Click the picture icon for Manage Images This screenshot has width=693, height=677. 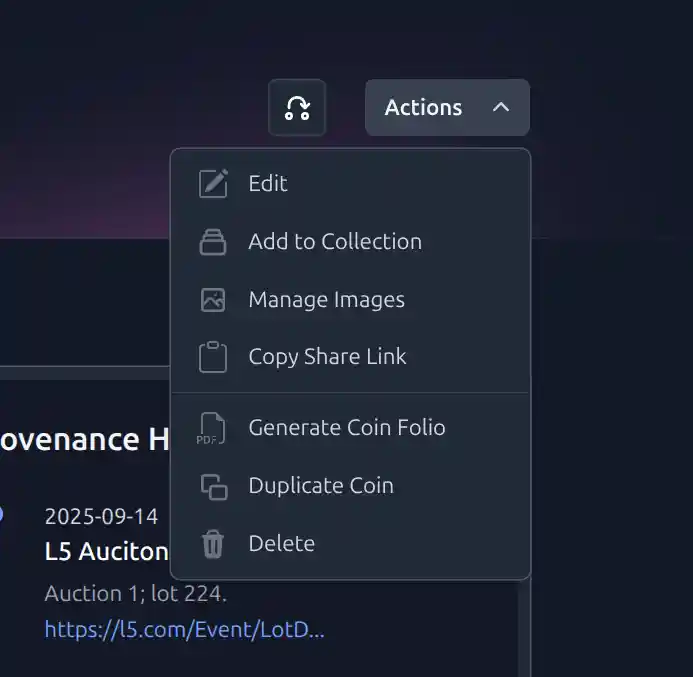tap(213, 300)
